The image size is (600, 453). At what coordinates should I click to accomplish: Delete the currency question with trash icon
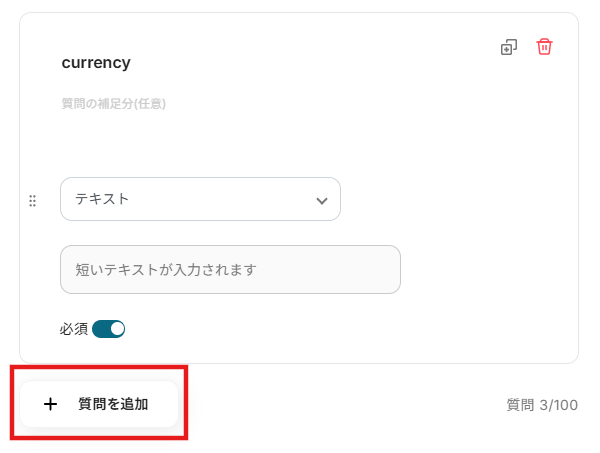[x=544, y=47]
